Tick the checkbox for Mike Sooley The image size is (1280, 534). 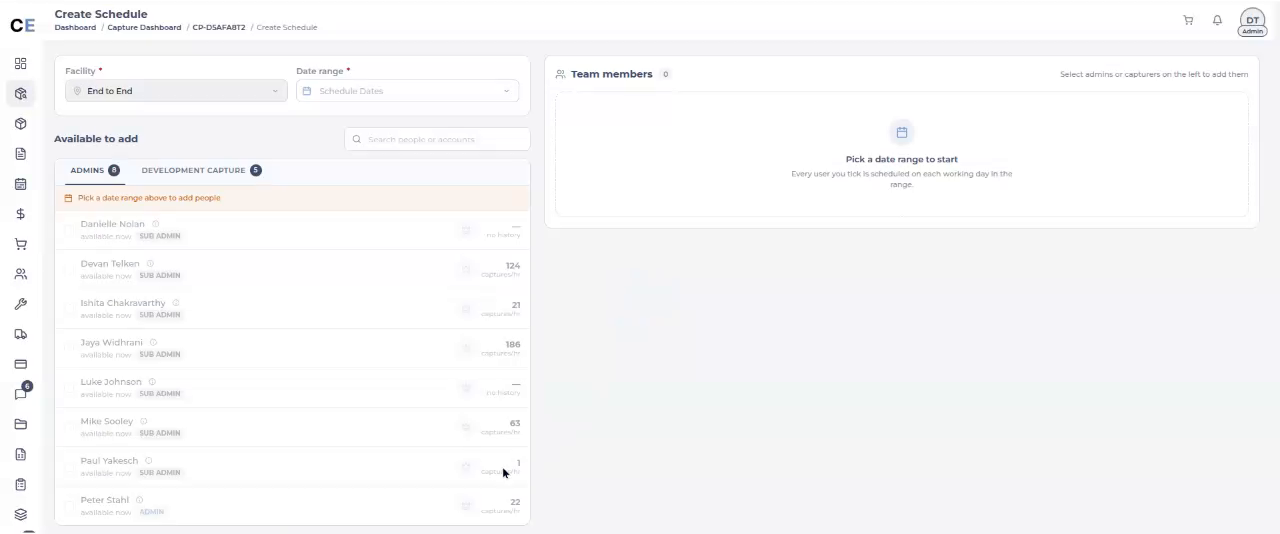click(x=69, y=427)
